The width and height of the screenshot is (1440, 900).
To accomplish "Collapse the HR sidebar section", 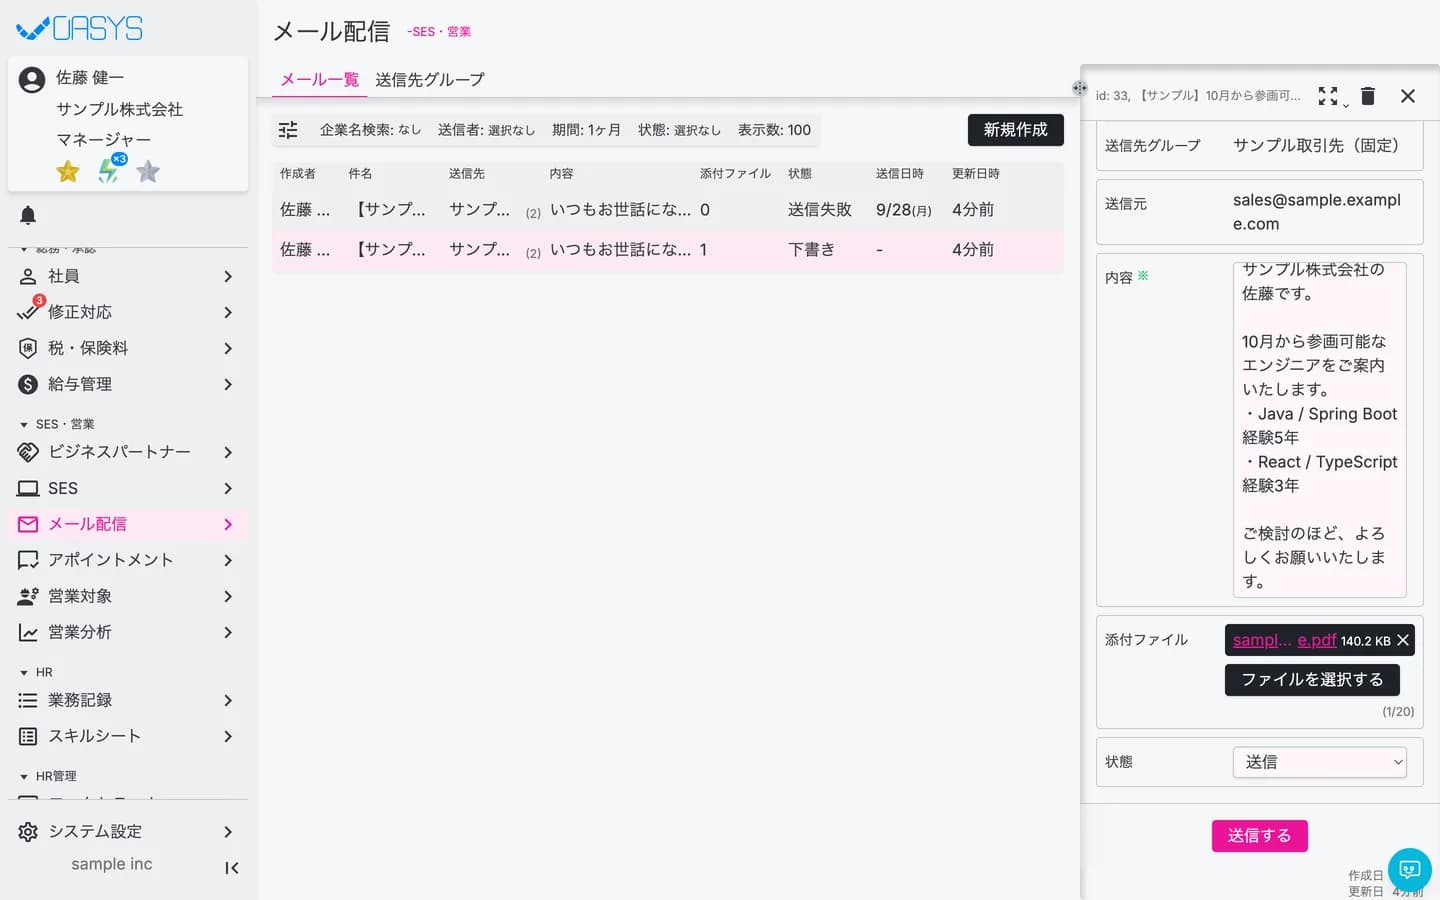I will (24, 673).
